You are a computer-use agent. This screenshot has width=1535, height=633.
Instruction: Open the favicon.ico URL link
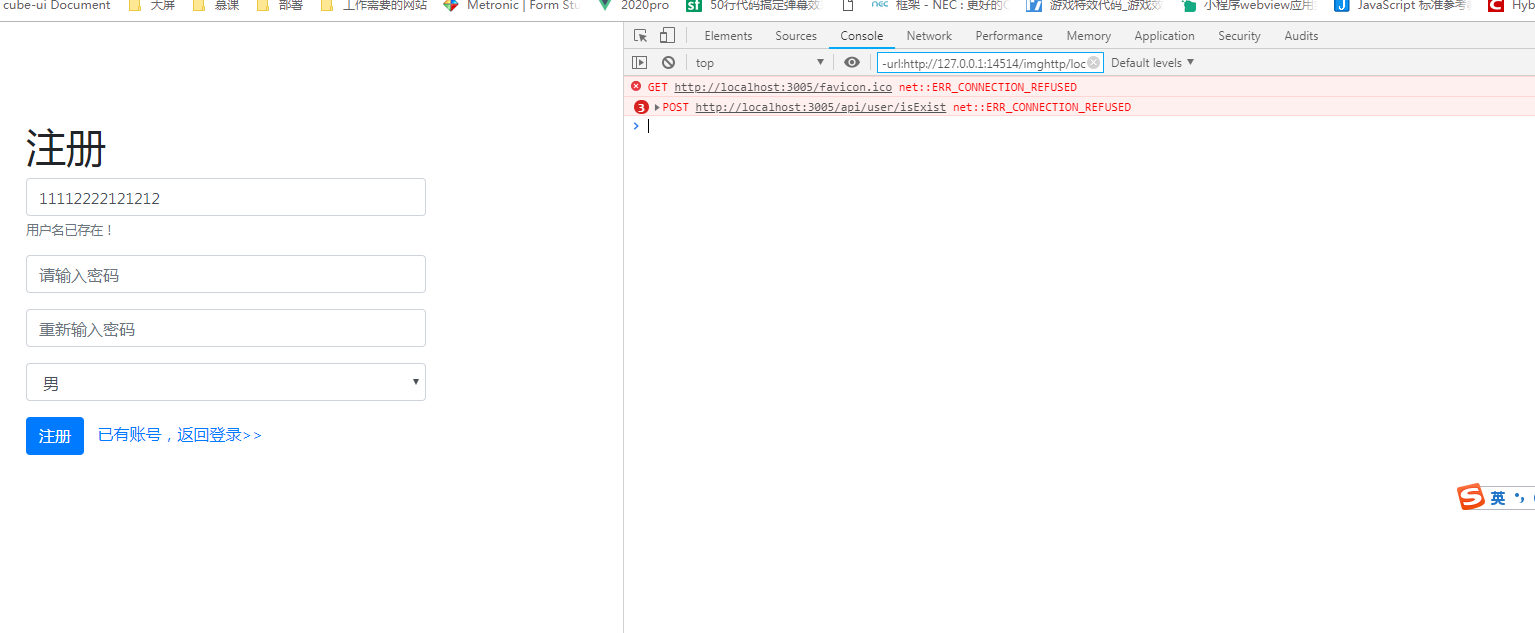[783, 87]
